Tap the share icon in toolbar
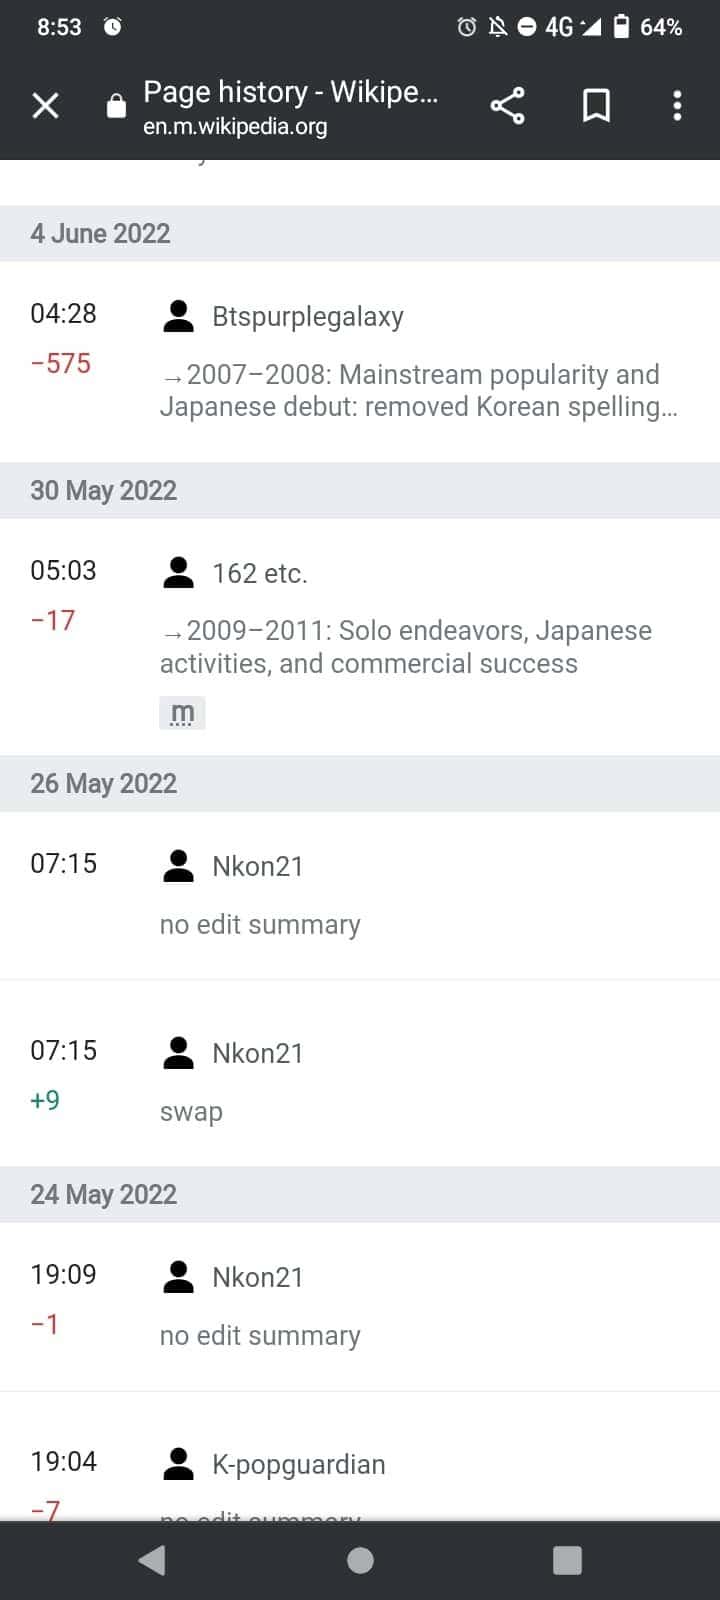Image resolution: width=720 pixels, height=1600 pixels. point(507,105)
